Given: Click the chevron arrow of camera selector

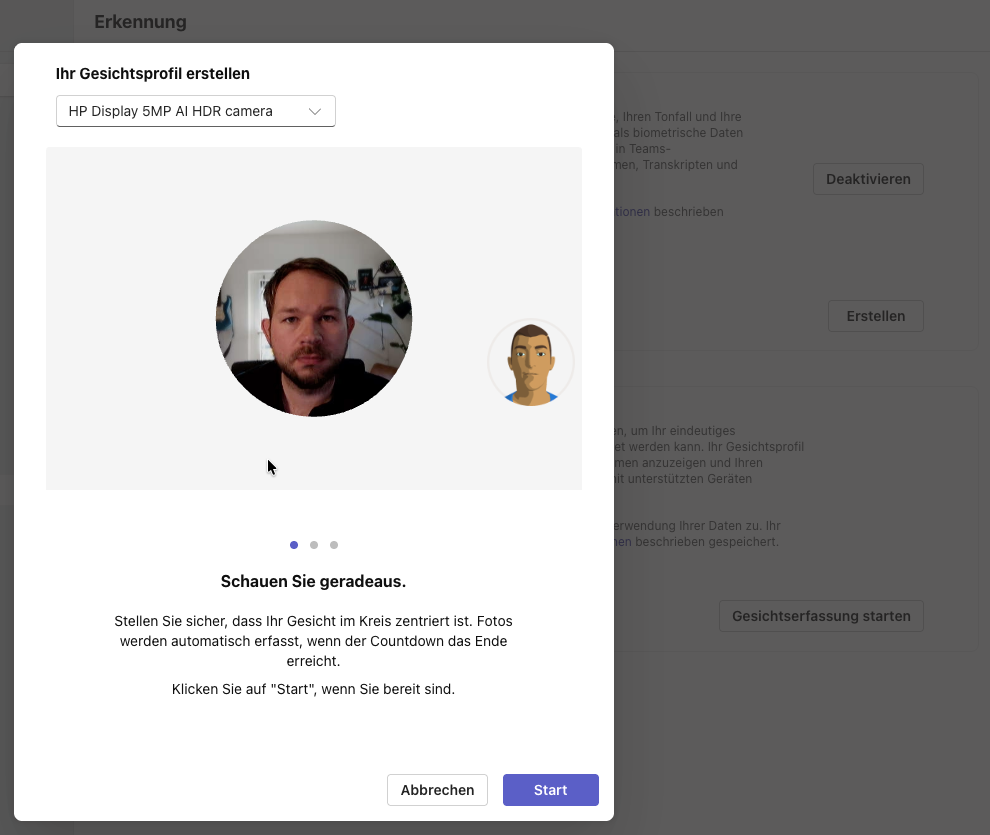Looking at the screenshot, I should pos(314,112).
